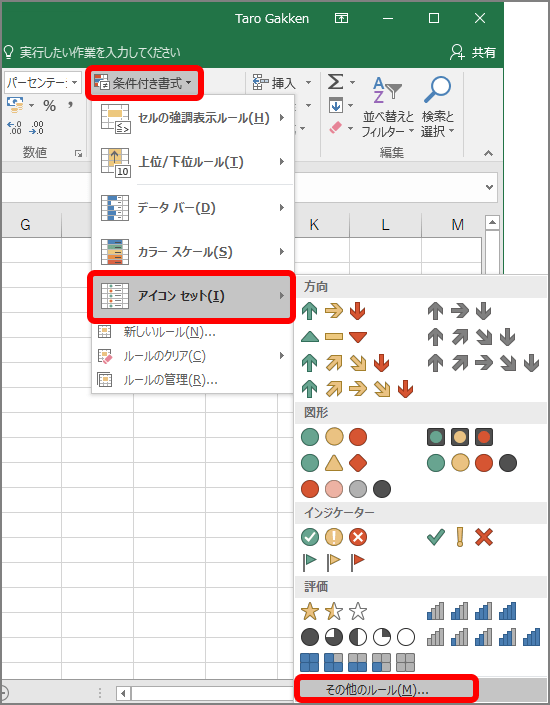Viewport: 550px width, 705px height.
Task: Click the vertical scrollbar up arrow
Action: click(x=492, y=223)
